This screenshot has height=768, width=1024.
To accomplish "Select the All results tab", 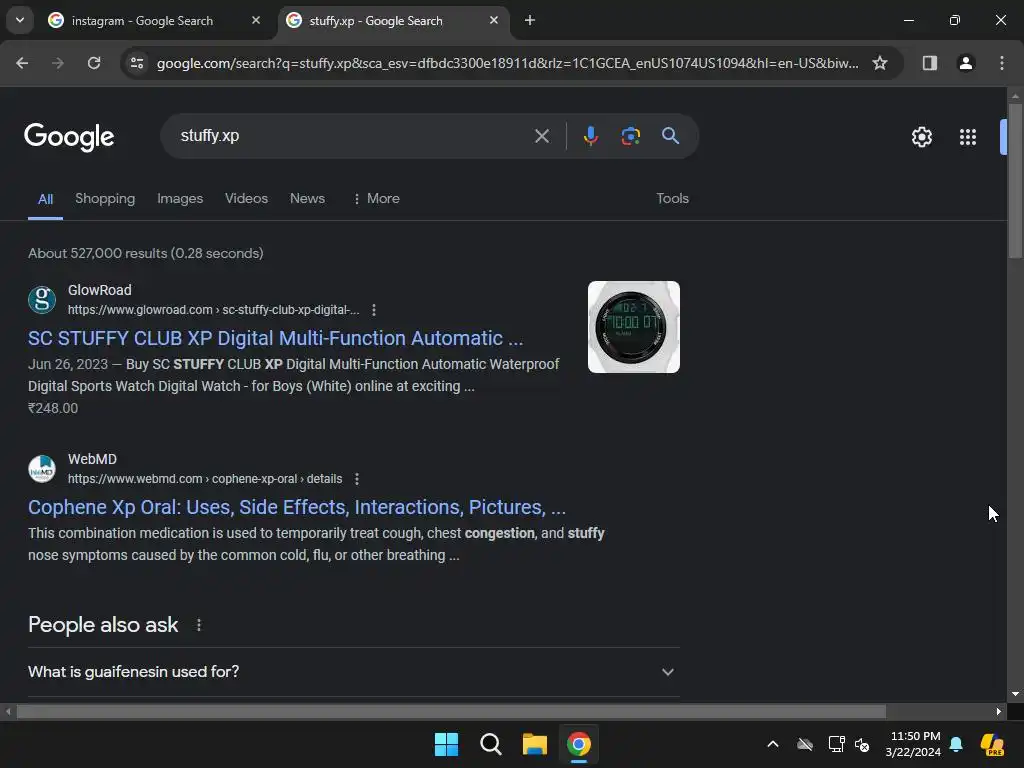I will click(x=45, y=199).
